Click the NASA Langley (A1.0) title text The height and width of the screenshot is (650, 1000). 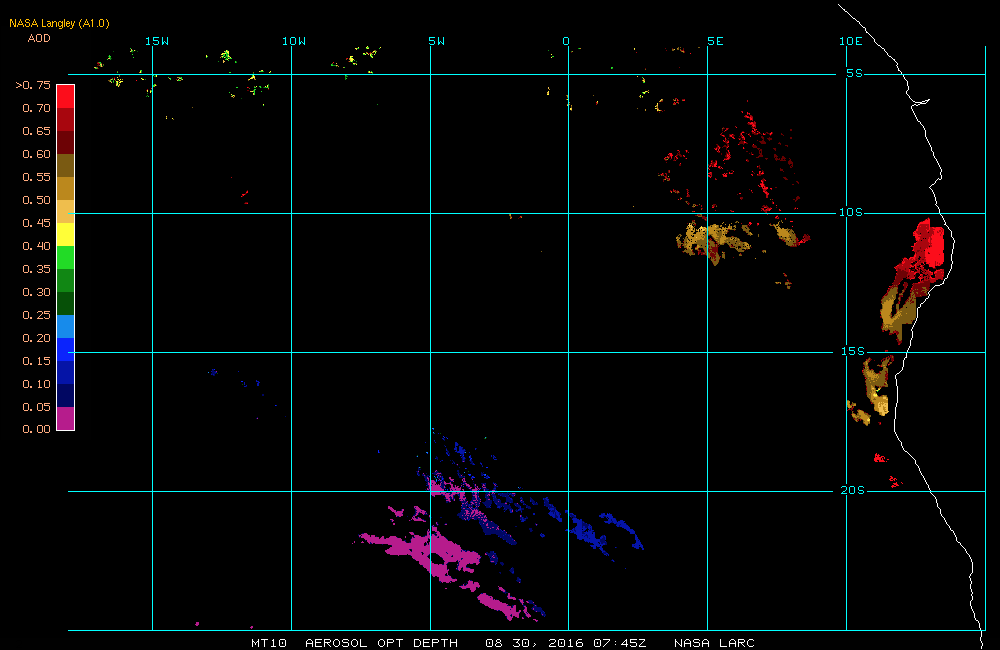[x=59, y=23]
